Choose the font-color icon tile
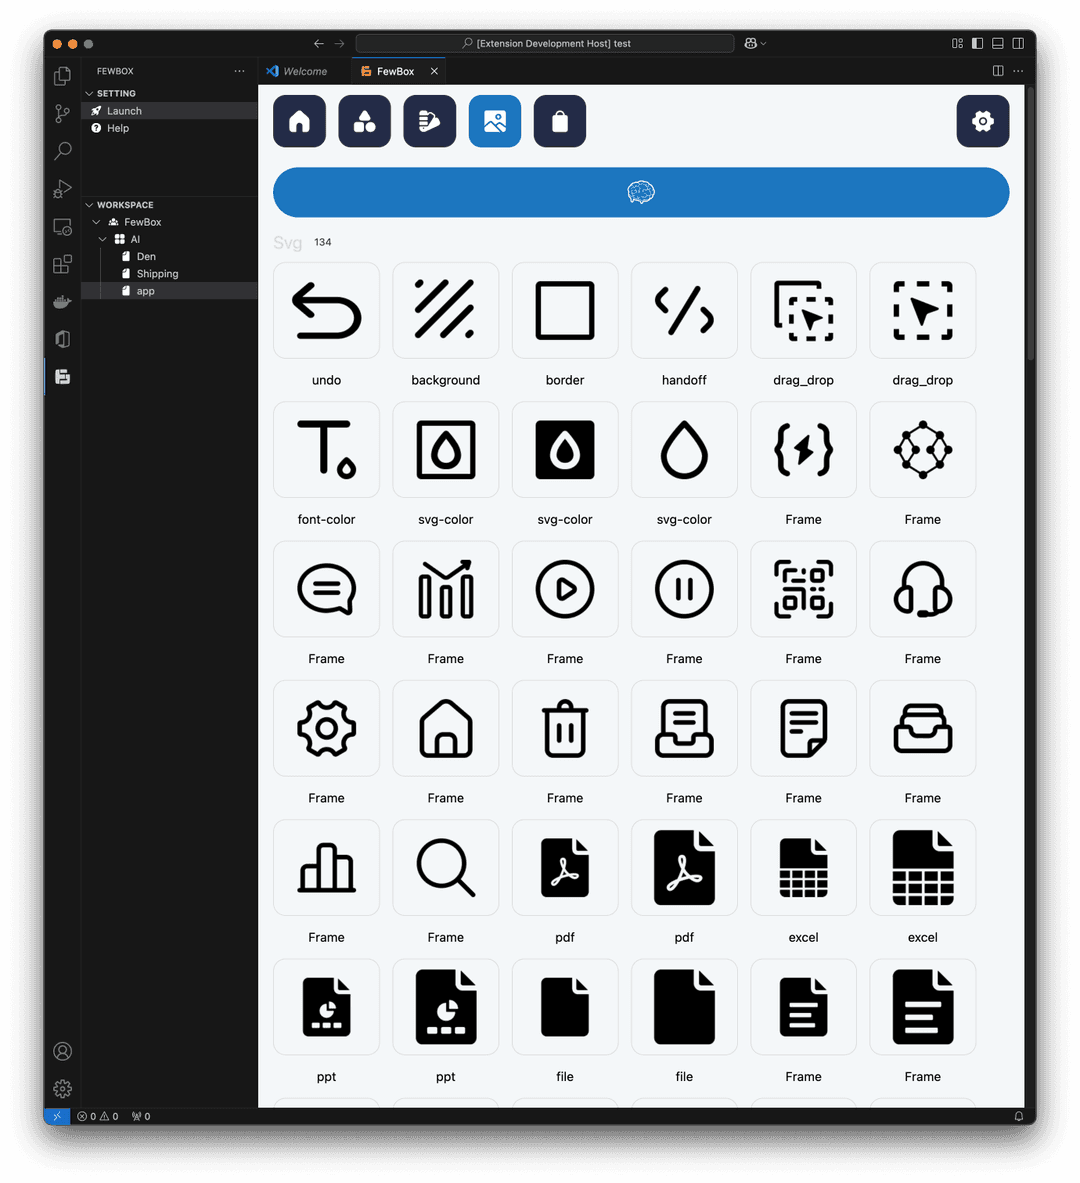The height and width of the screenshot is (1183, 1080). click(x=326, y=449)
